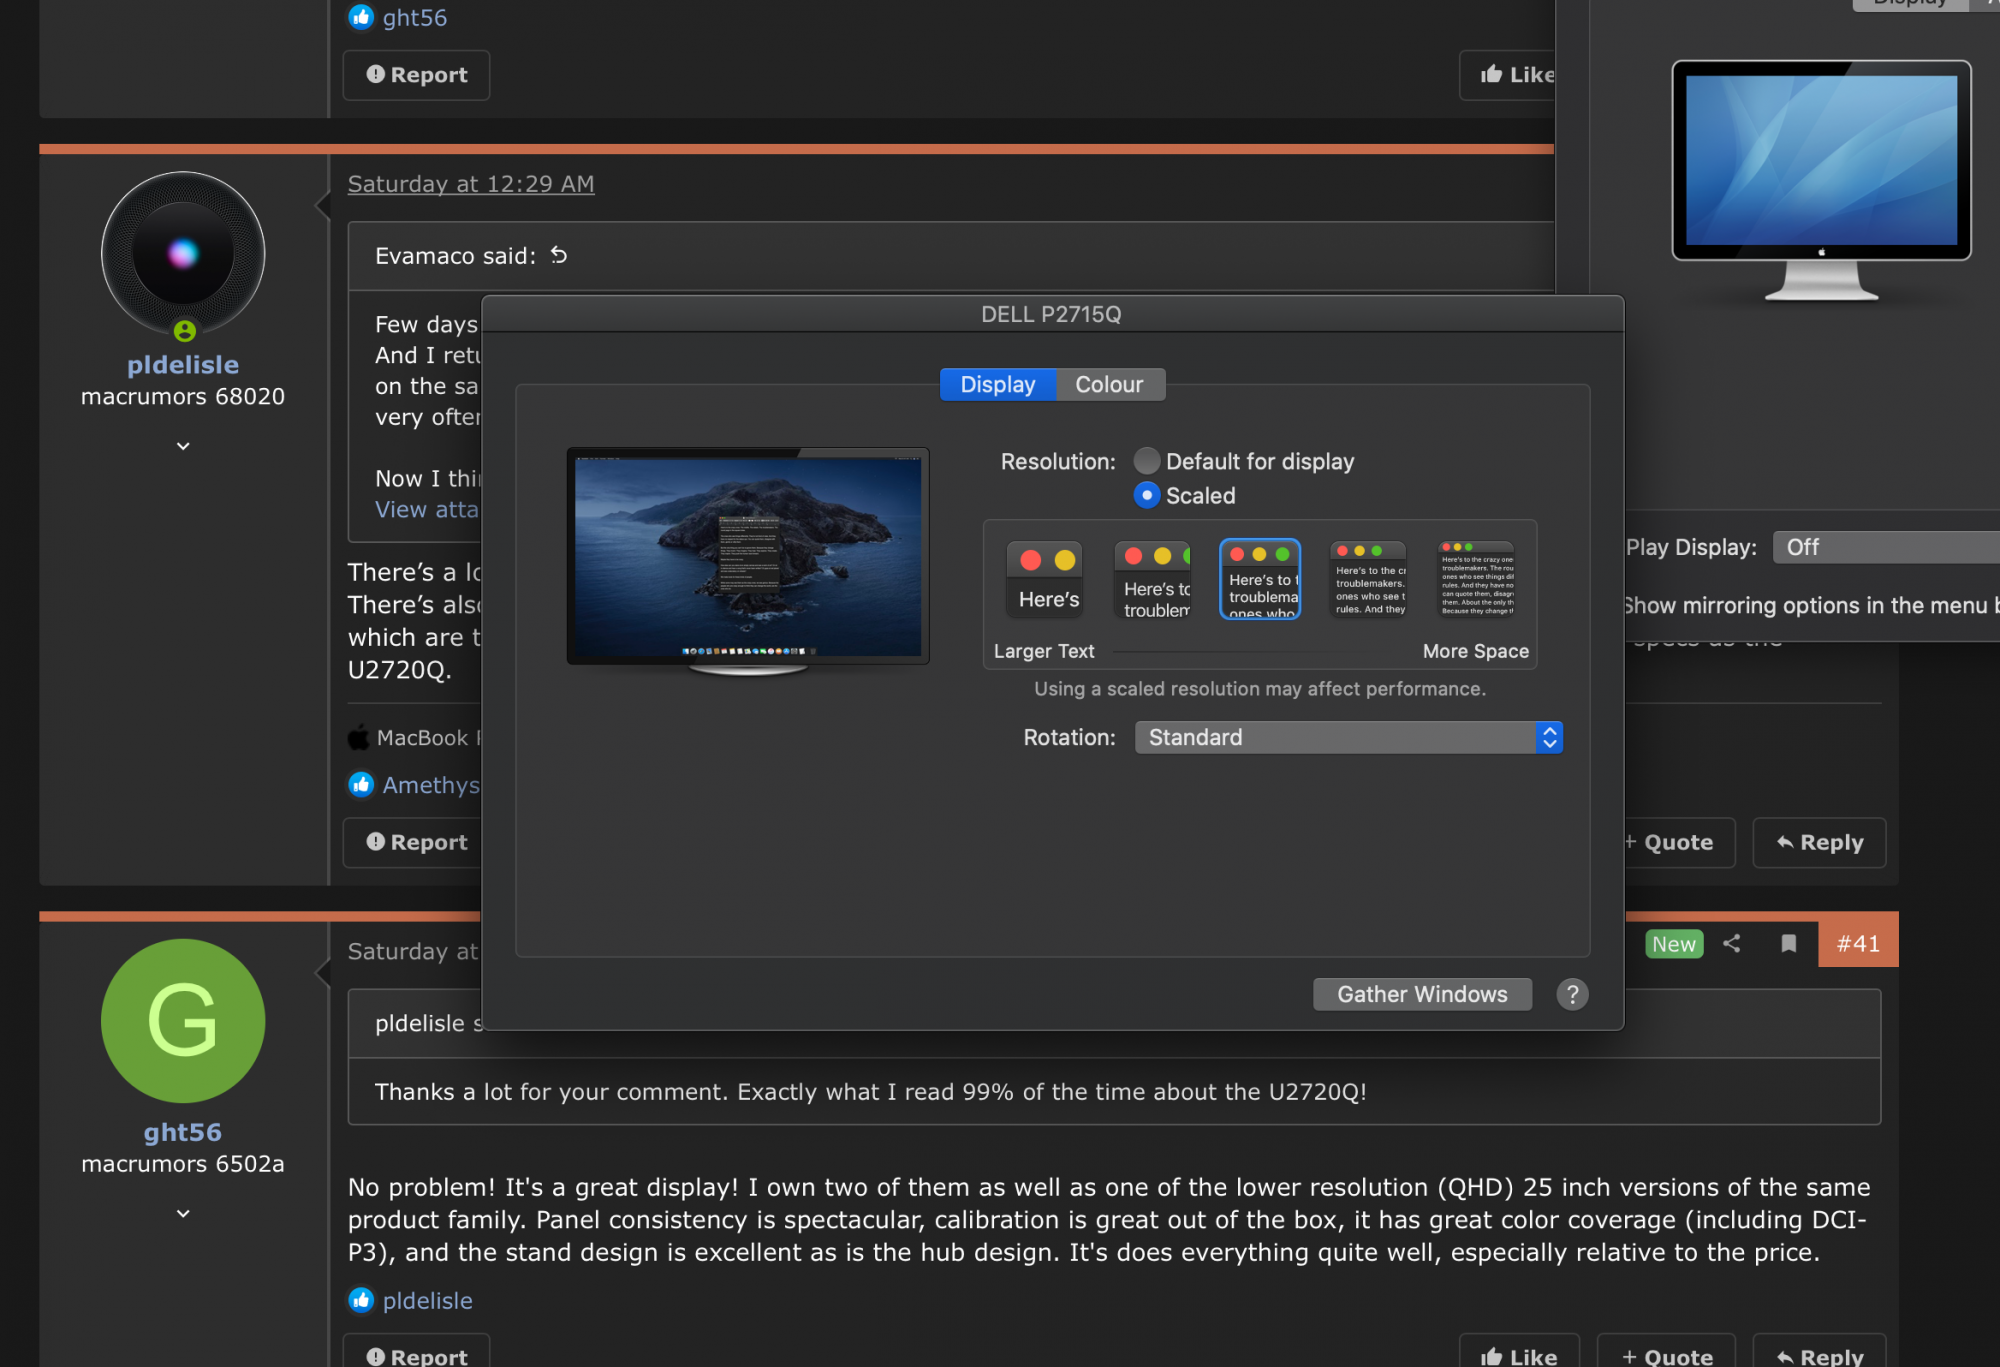Click the DELL P2715Q window title bar

coord(1052,314)
